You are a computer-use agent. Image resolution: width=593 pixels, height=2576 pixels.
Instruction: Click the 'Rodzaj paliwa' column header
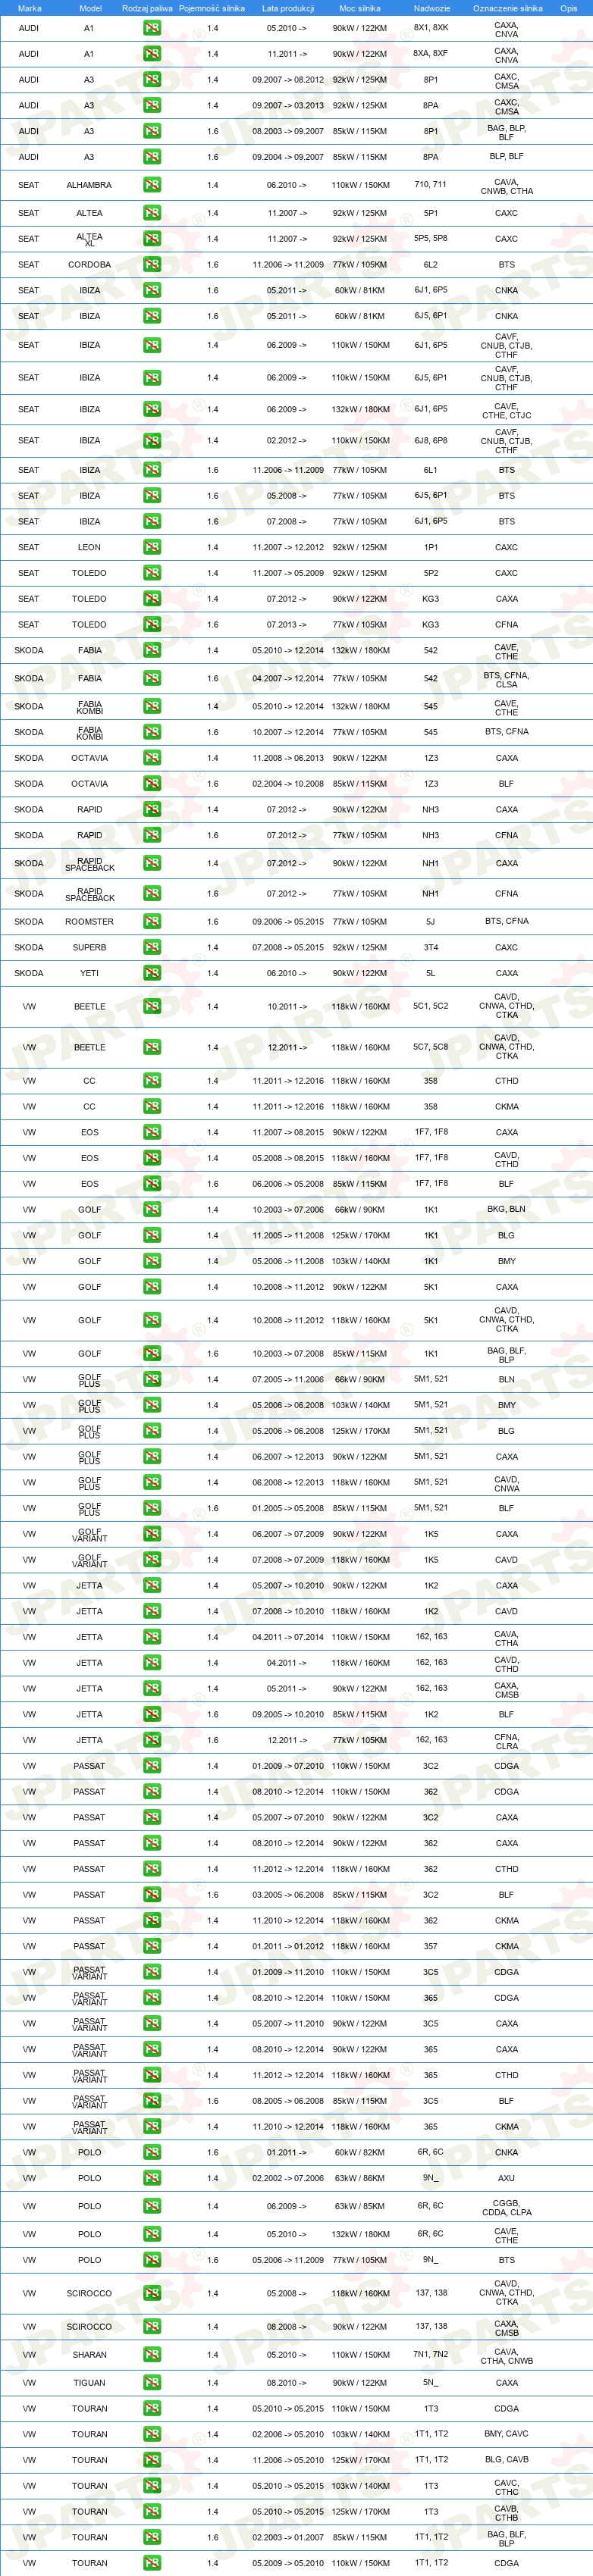147,8
